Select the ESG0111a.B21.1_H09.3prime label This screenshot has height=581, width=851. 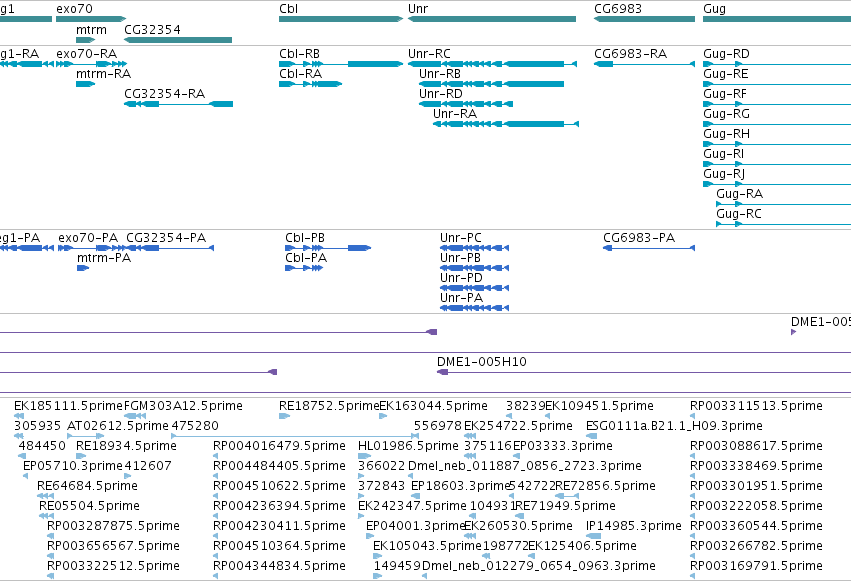click(x=674, y=426)
